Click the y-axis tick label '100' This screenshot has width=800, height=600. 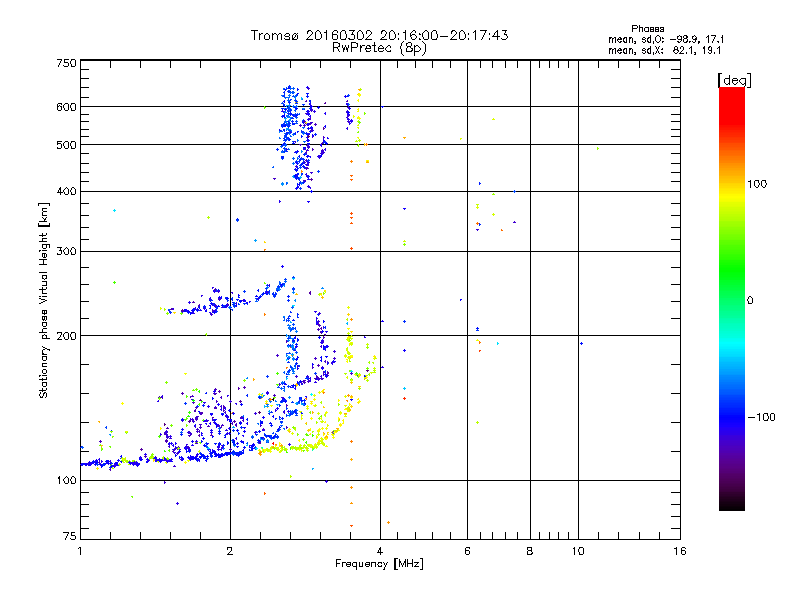(66, 480)
